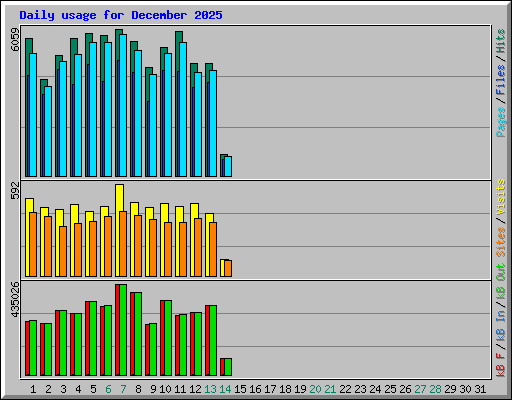Click the orange sites bar for day 14
Screen dimensions: 512x400
point(228,268)
